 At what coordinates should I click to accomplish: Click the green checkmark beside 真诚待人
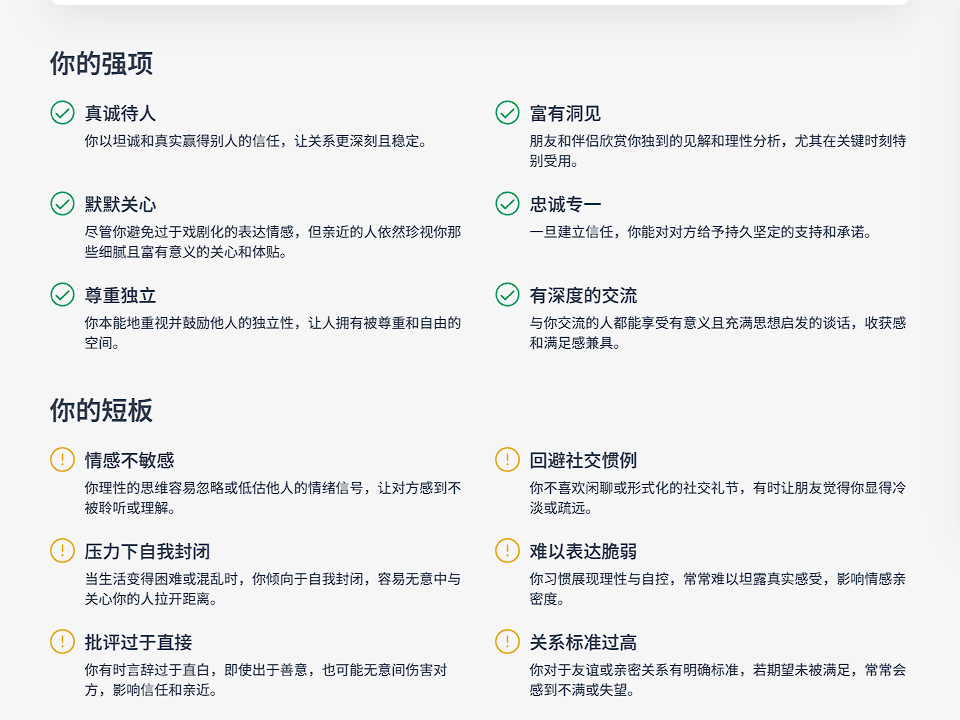(62, 113)
